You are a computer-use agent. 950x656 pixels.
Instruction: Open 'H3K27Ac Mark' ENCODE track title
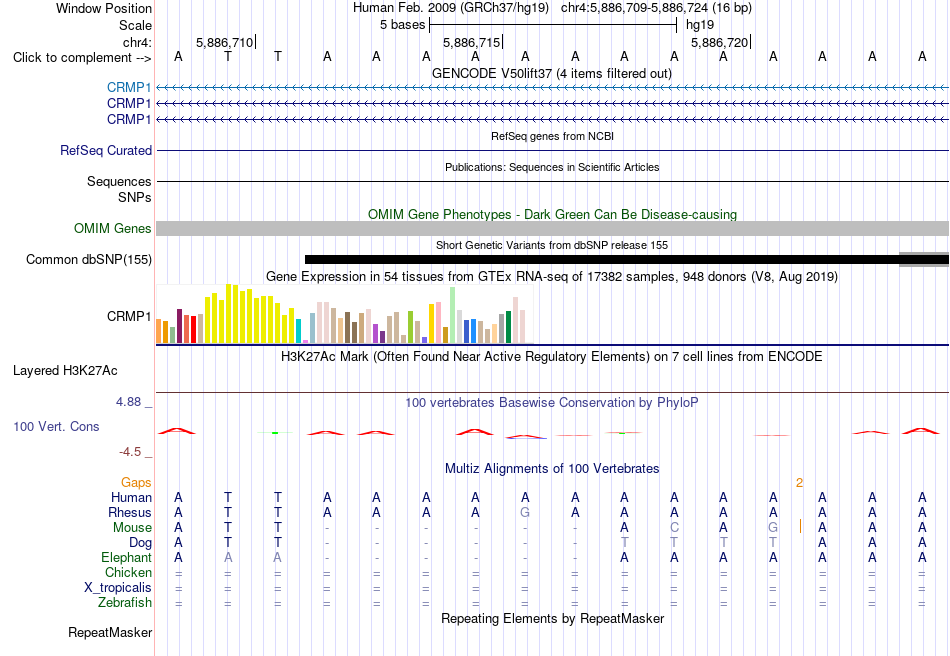[552, 356]
